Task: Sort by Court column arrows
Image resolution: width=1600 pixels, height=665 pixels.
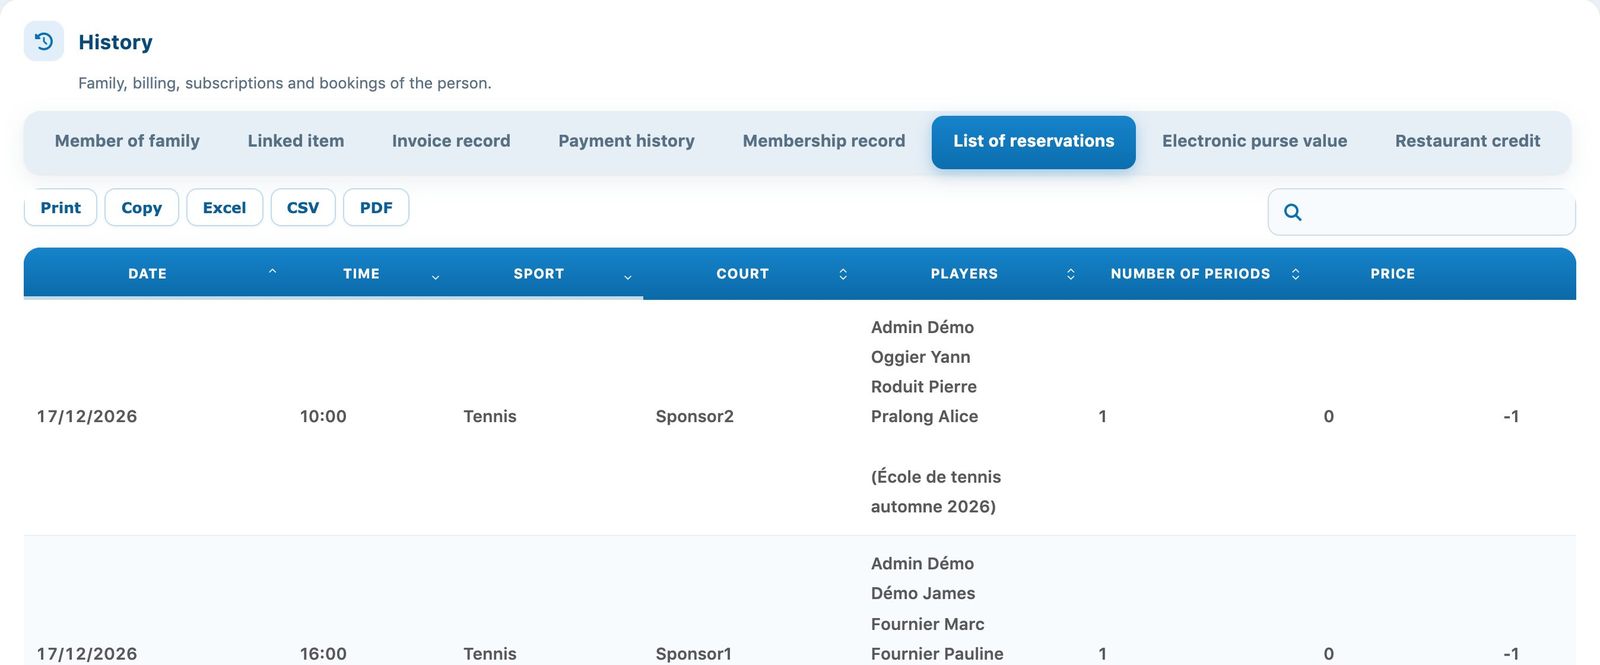Action: tap(843, 274)
